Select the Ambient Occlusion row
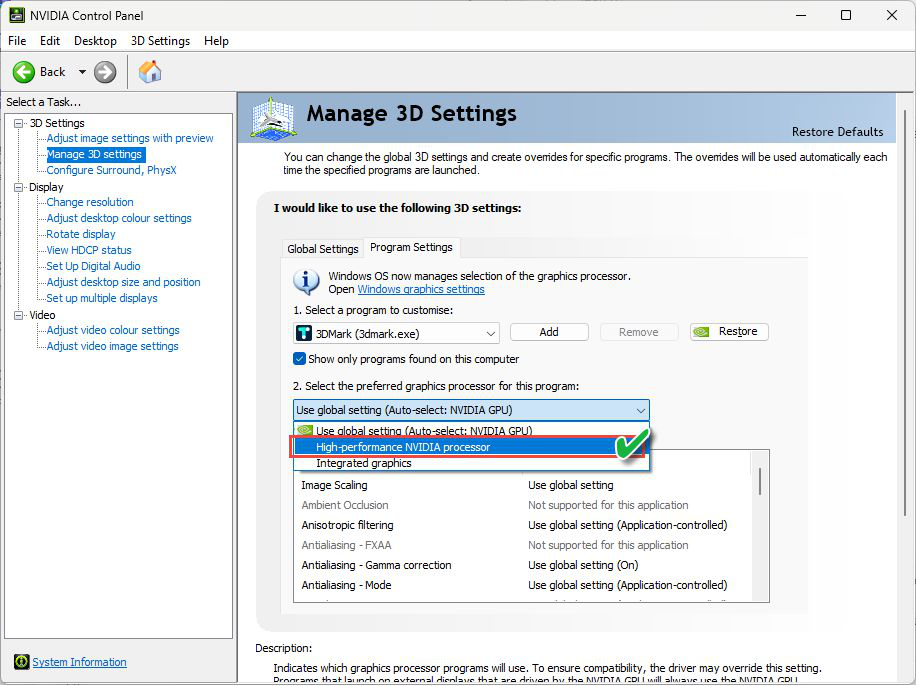916x686 pixels. [522, 505]
